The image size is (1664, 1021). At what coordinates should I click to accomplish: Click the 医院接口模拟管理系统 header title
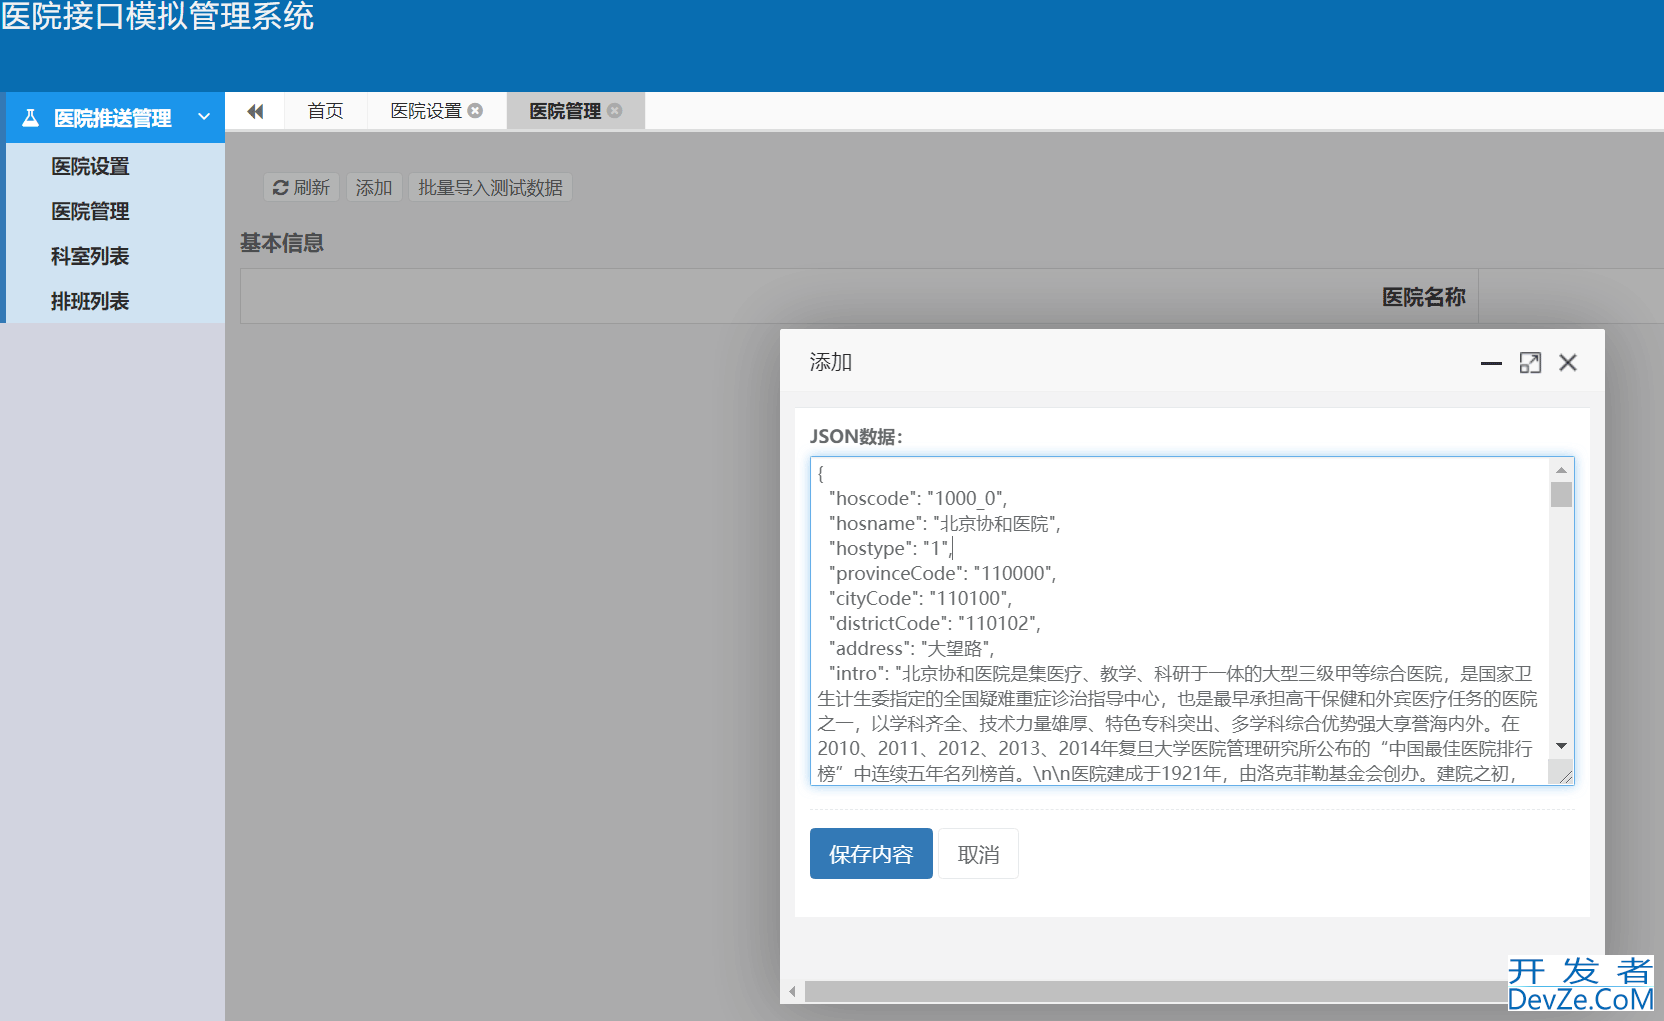157,16
